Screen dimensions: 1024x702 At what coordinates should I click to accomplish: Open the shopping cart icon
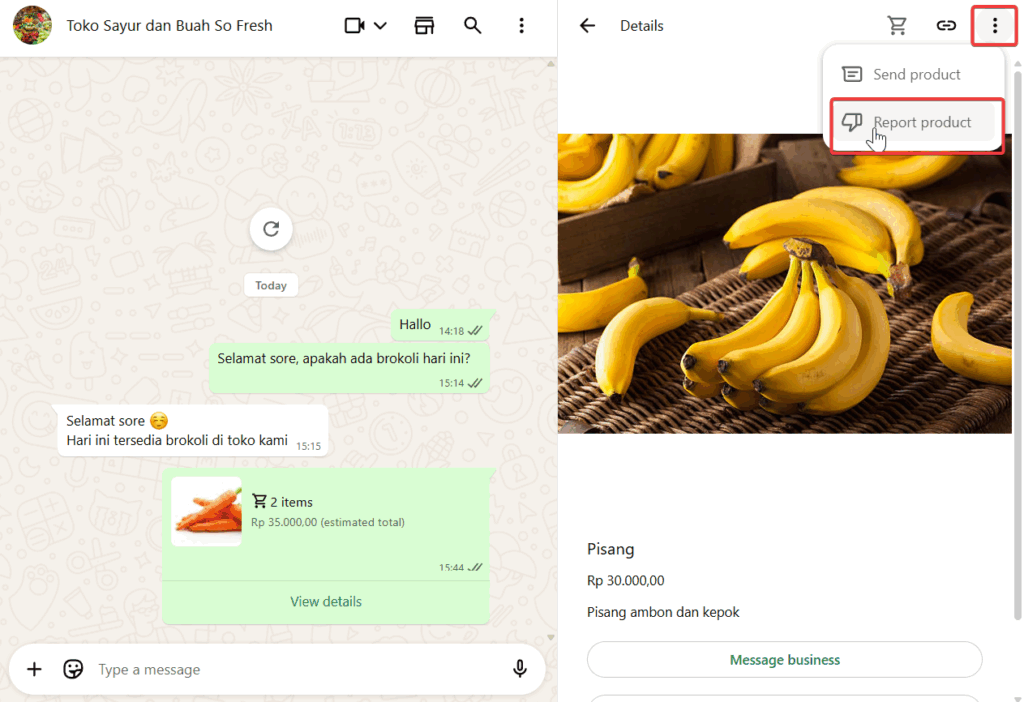point(897,26)
